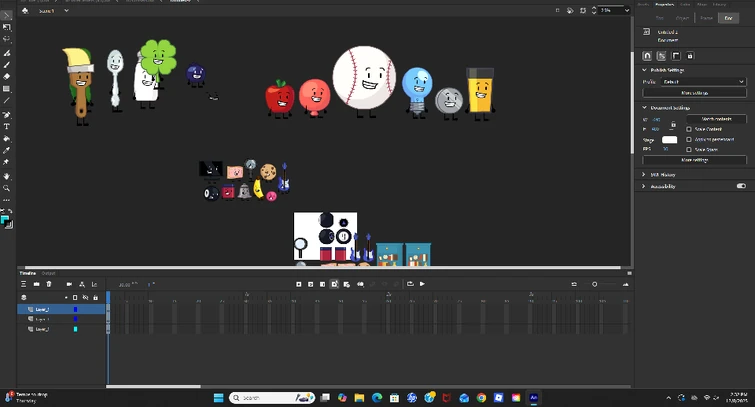The image size is (755, 407).
Task: Enable the Scale Content checkbox
Action: [x=689, y=129]
